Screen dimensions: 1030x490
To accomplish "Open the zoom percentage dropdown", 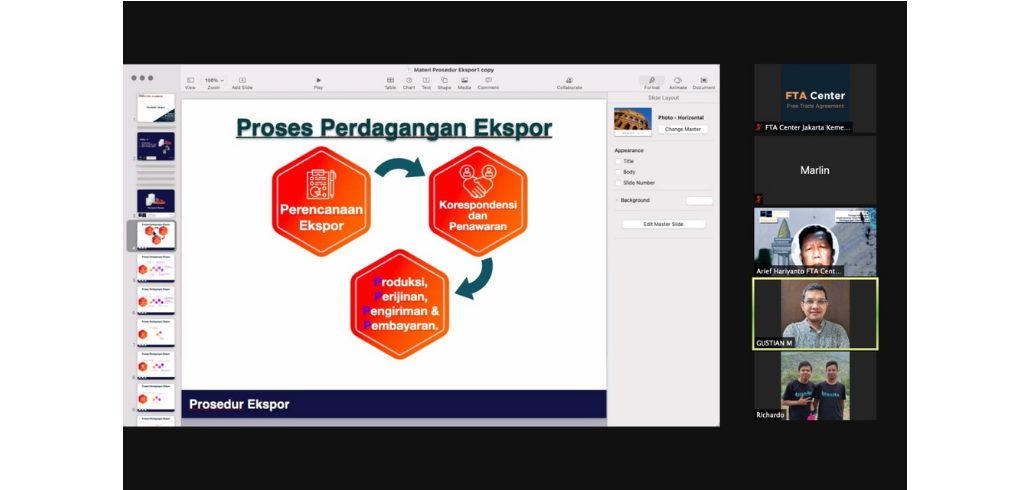I will tap(214, 81).
